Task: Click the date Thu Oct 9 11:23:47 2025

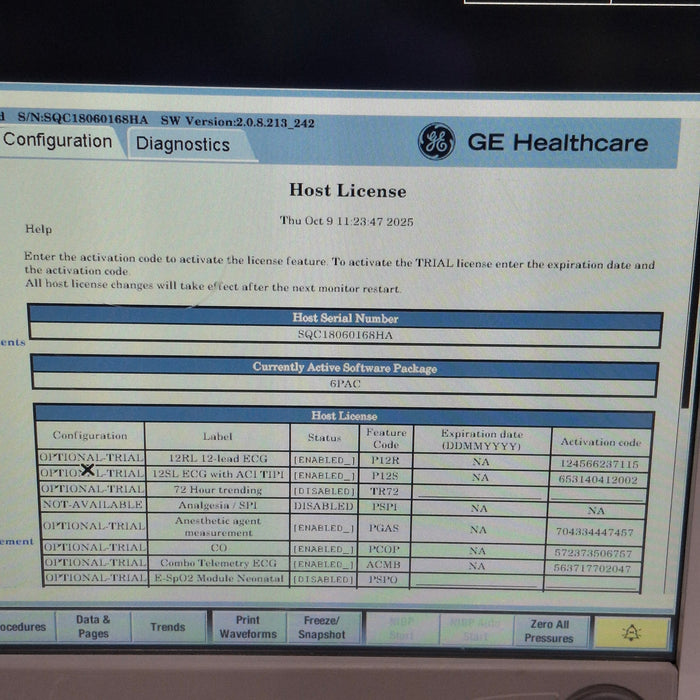Action: [346, 221]
